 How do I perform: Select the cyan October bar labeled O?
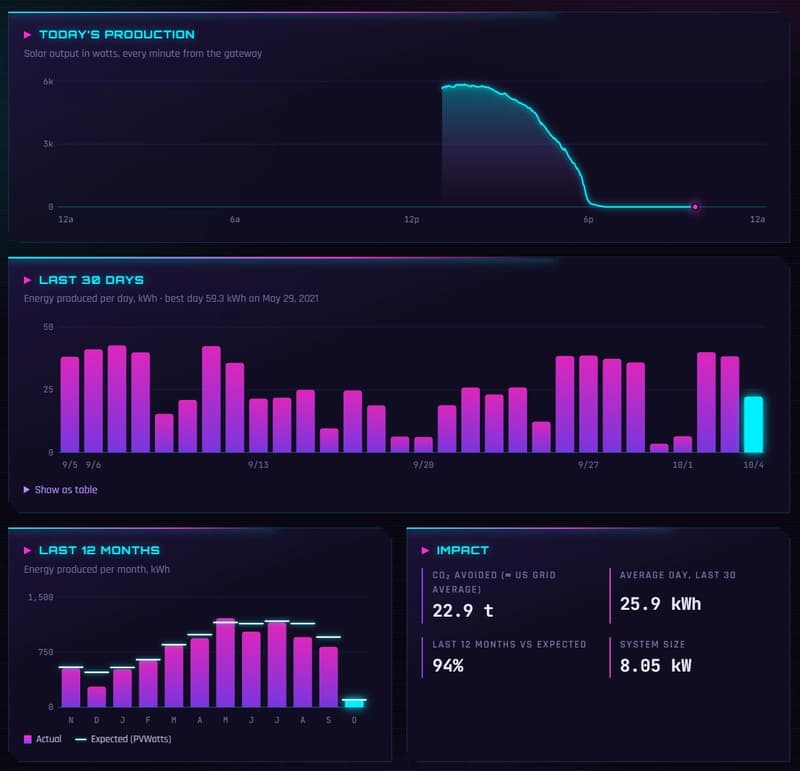pos(354,704)
